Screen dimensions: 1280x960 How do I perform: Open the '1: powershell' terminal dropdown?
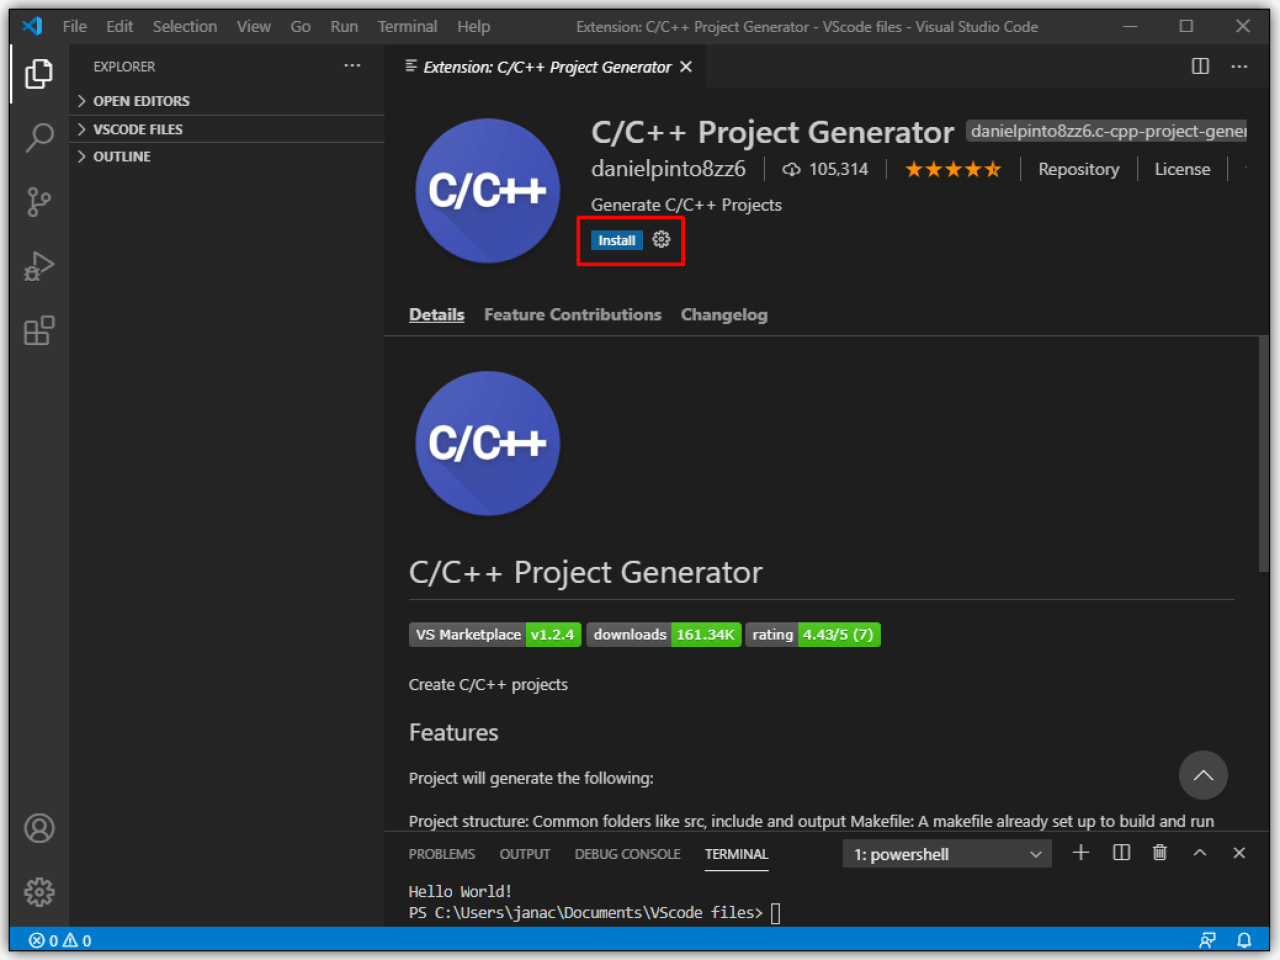[945, 853]
